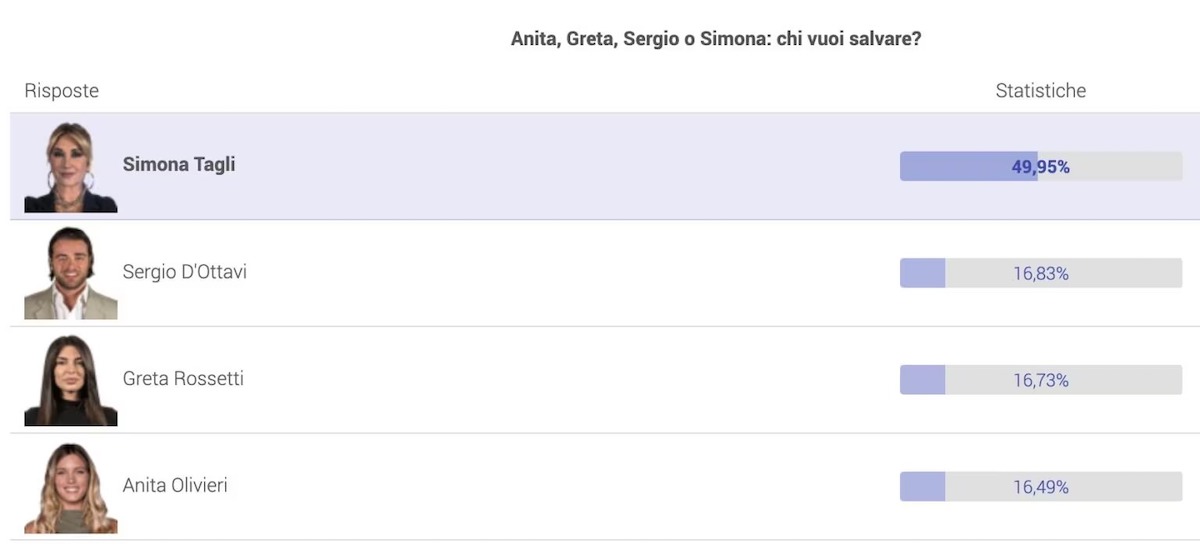The height and width of the screenshot is (550, 1200).
Task: Click Greta Rossetti's profile photo
Action: pos(71,380)
